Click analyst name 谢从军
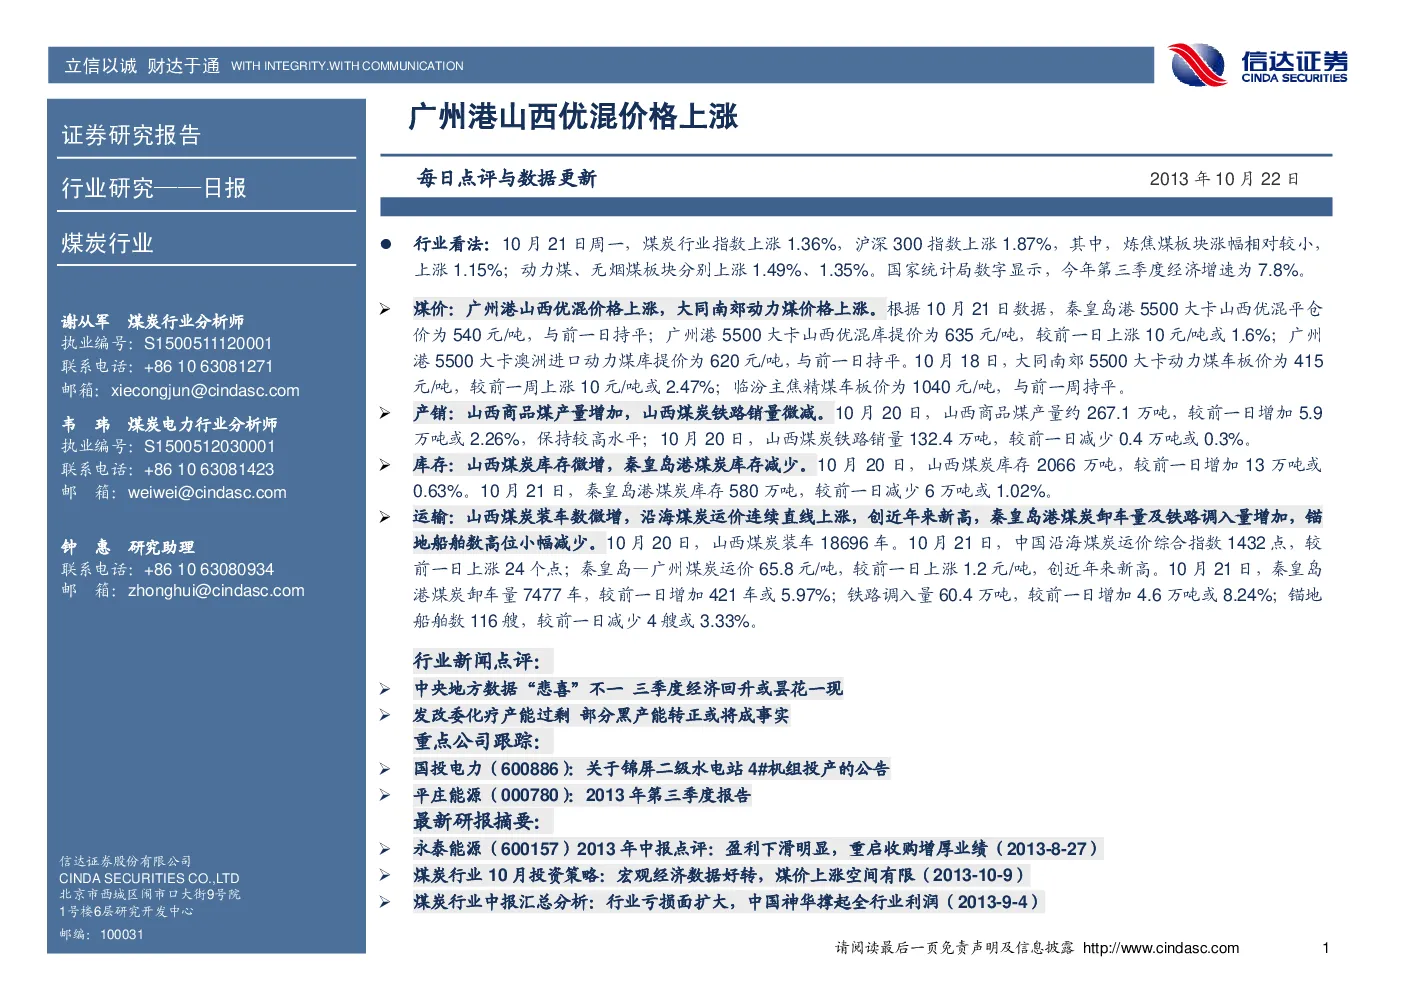 (85, 321)
